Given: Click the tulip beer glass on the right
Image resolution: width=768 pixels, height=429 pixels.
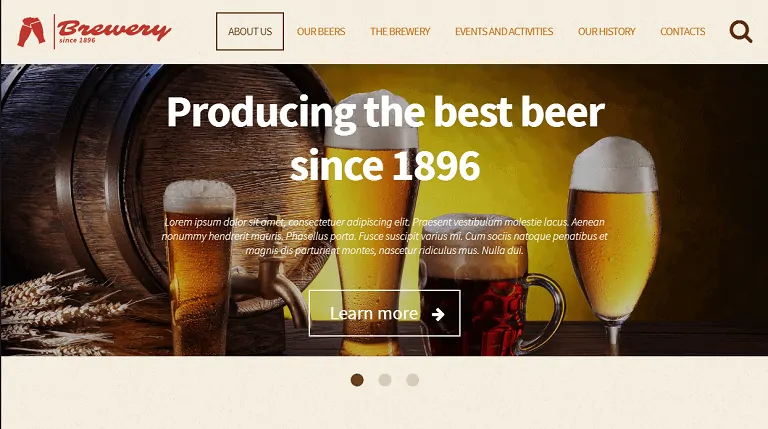Looking at the screenshot, I should [x=613, y=245].
